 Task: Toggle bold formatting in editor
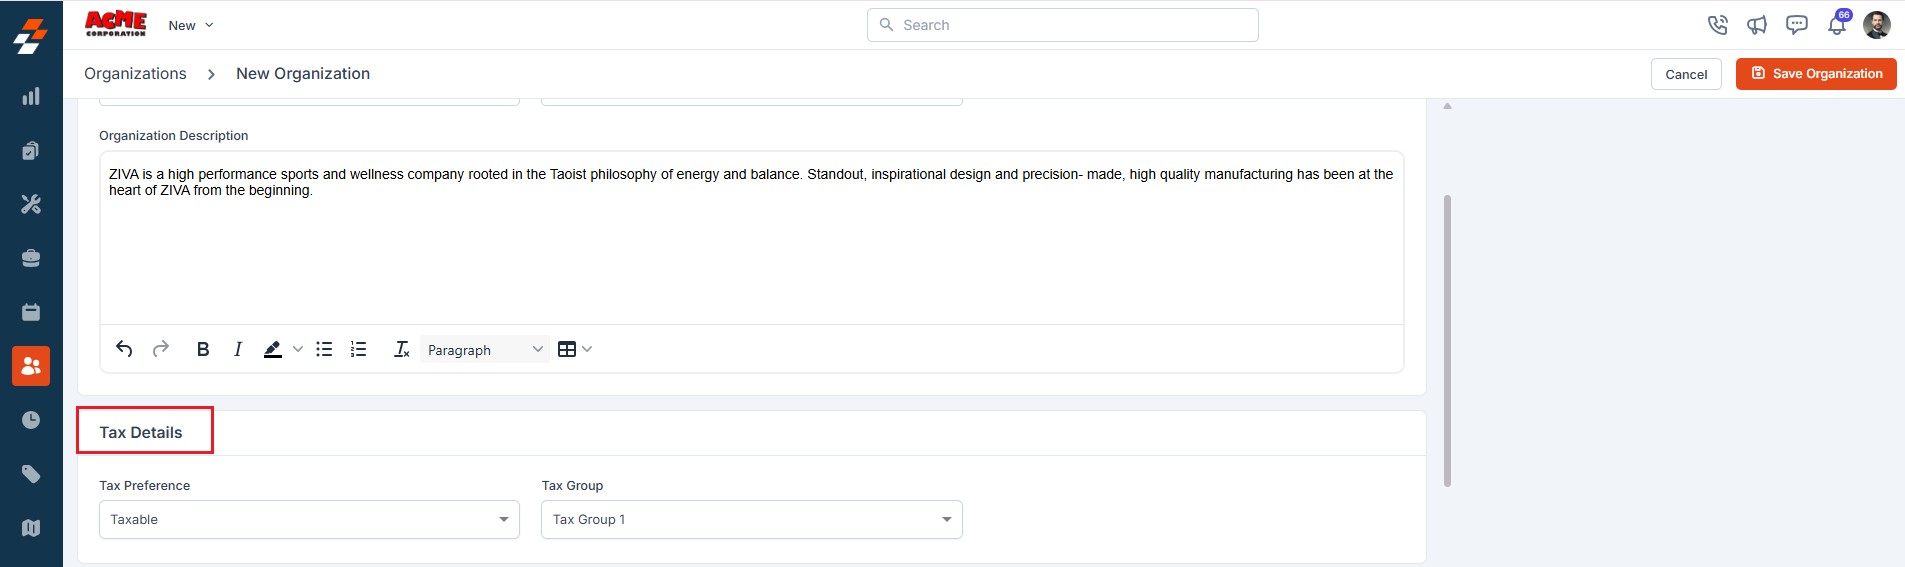pyautogui.click(x=203, y=349)
